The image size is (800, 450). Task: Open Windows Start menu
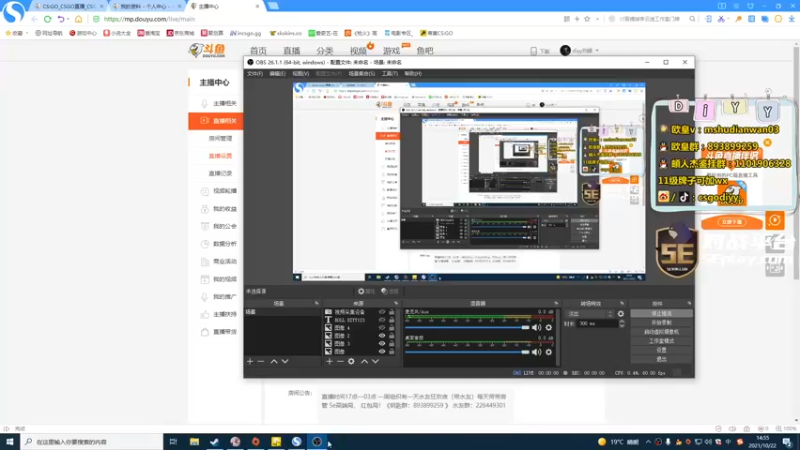click(10, 441)
